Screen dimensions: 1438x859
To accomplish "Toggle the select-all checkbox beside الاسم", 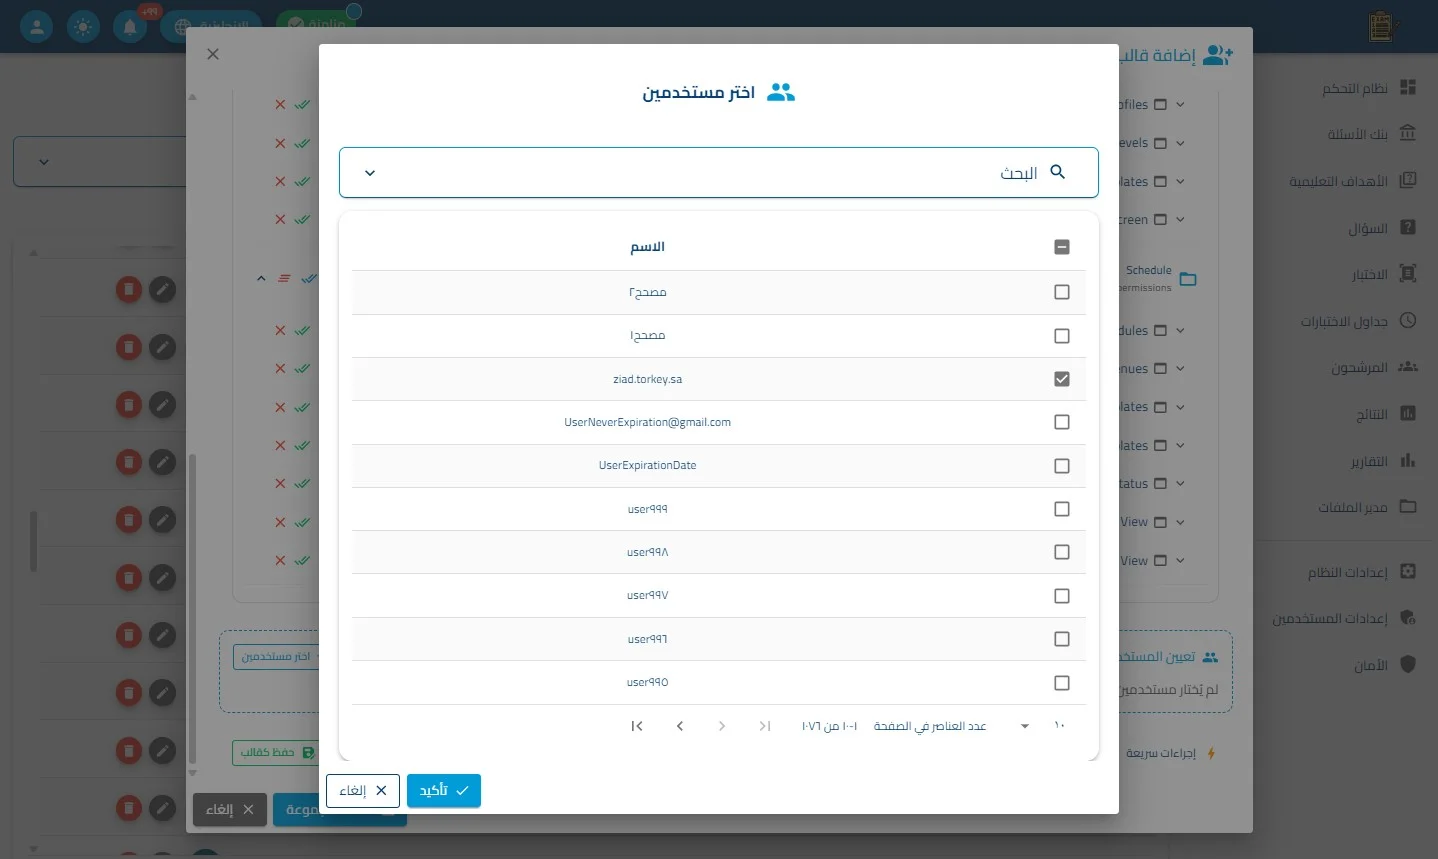I will click(x=1062, y=247).
